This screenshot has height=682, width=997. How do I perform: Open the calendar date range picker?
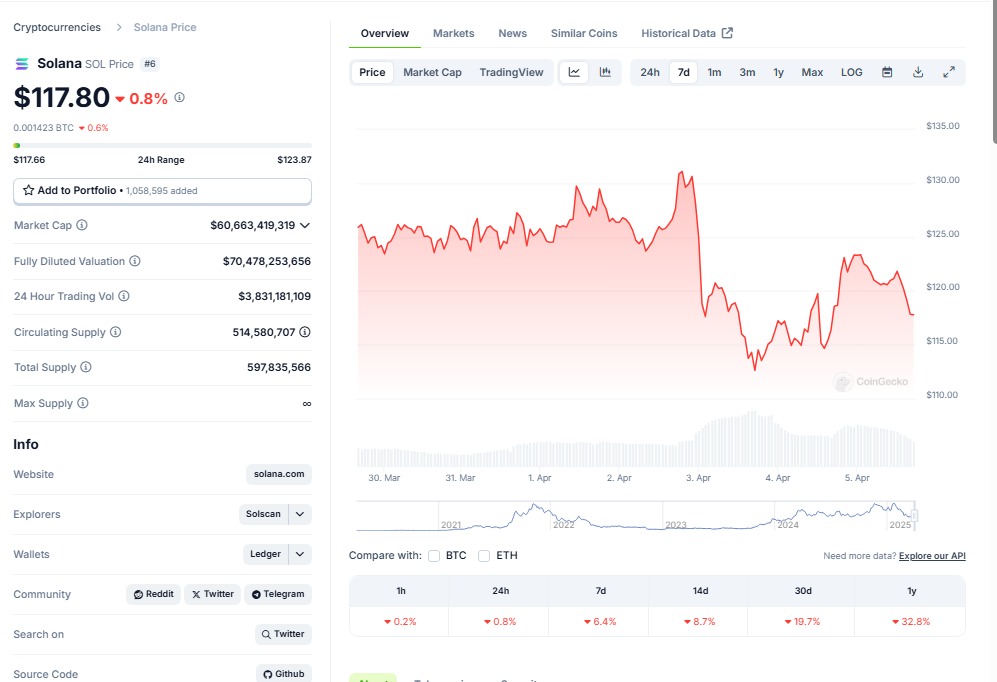[x=887, y=72]
